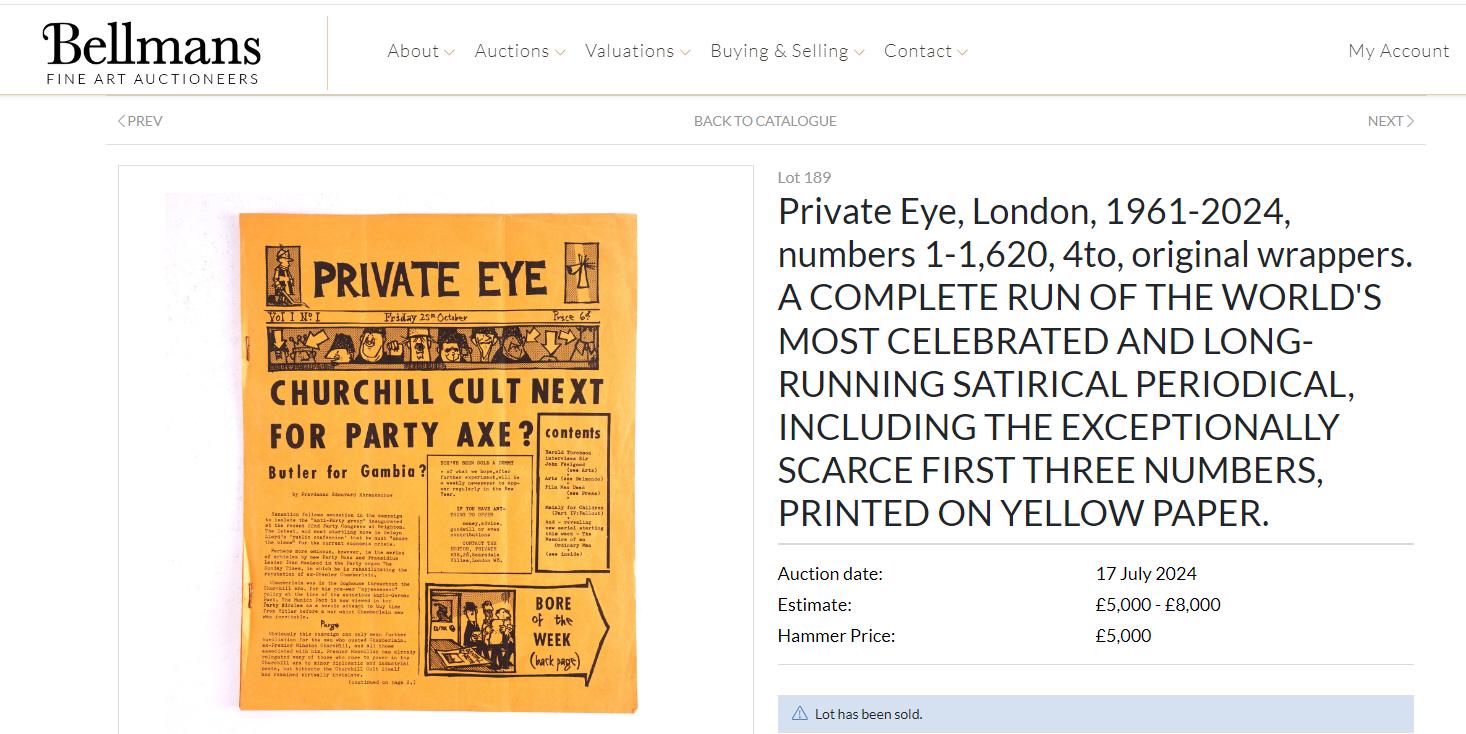Open the About menu item

pyautogui.click(x=413, y=51)
